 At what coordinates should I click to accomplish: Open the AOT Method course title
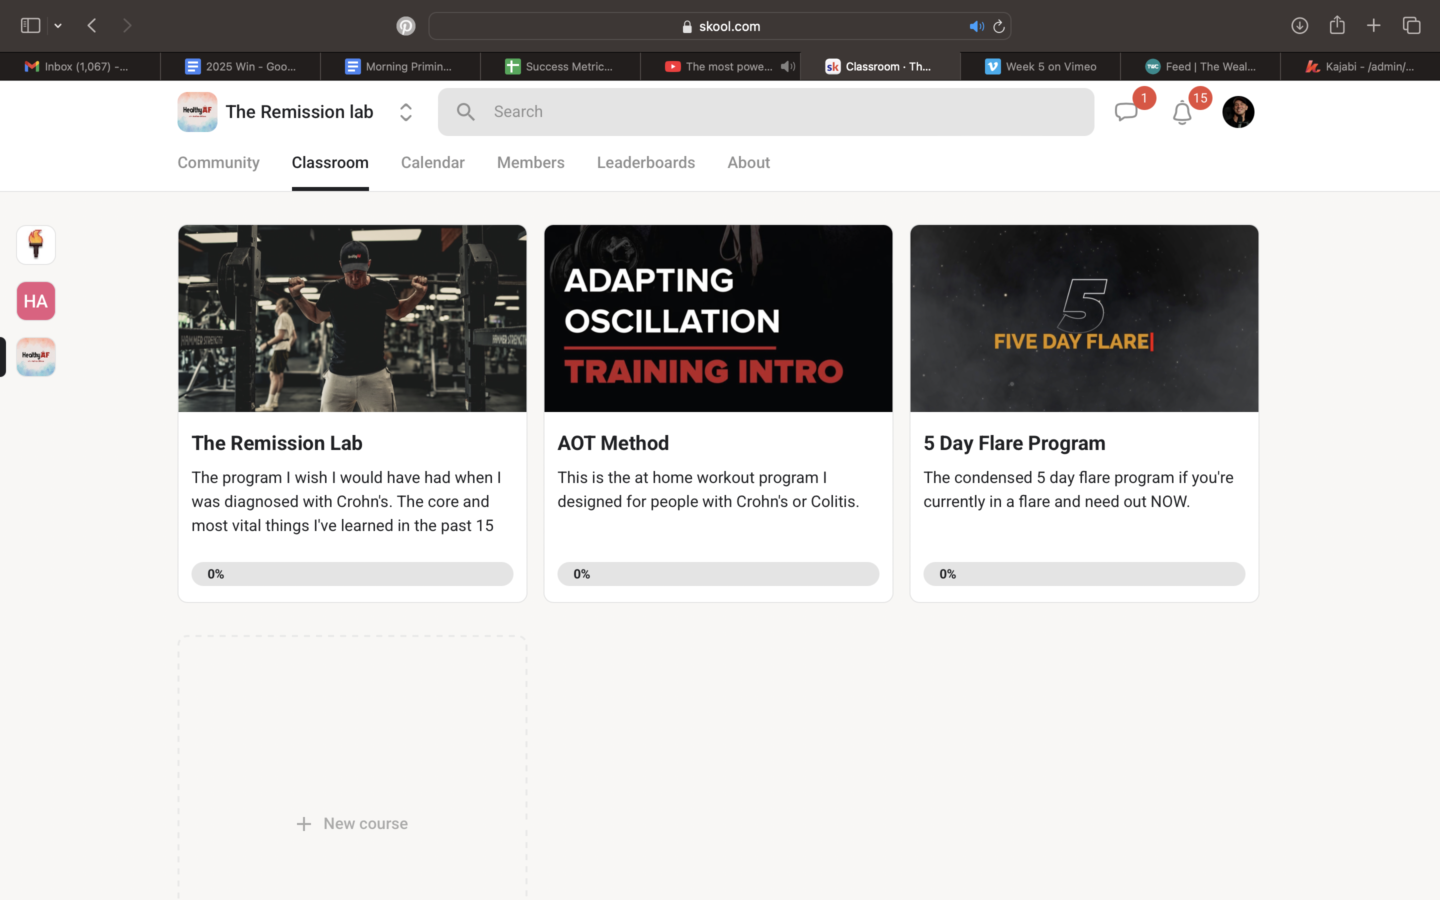coord(613,443)
